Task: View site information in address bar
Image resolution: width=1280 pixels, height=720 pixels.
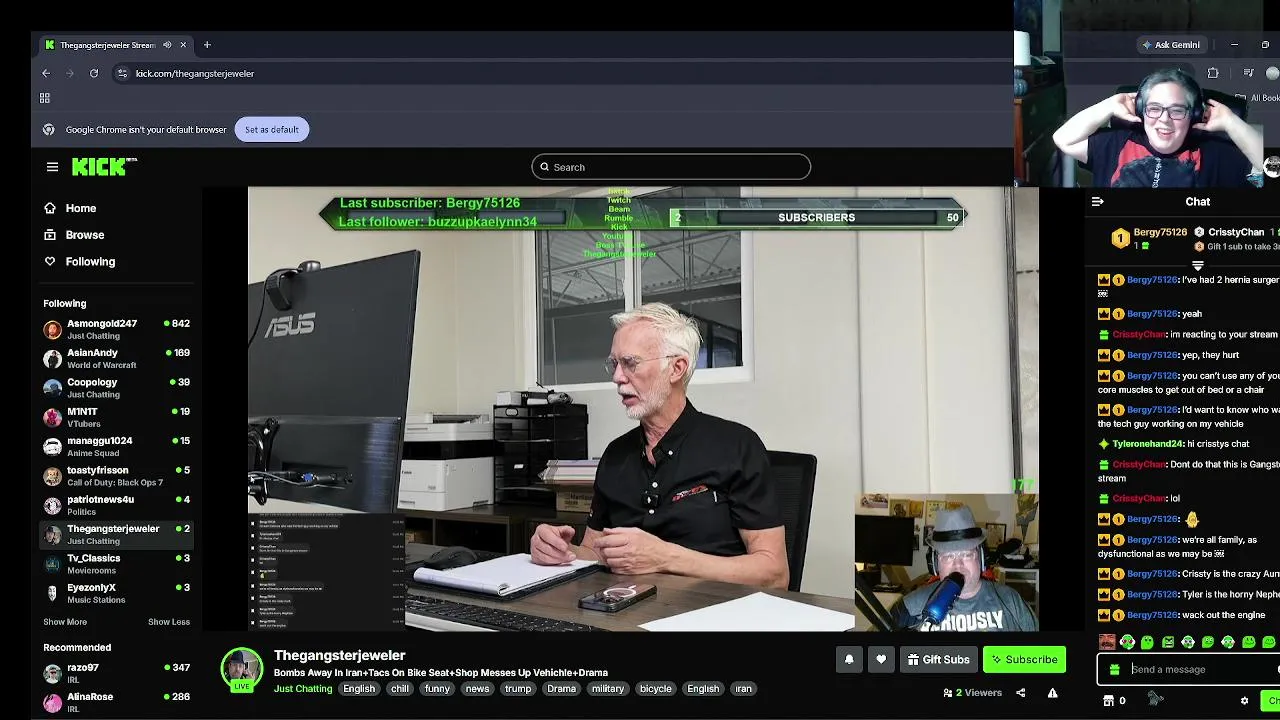Action: pyautogui.click(x=122, y=73)
